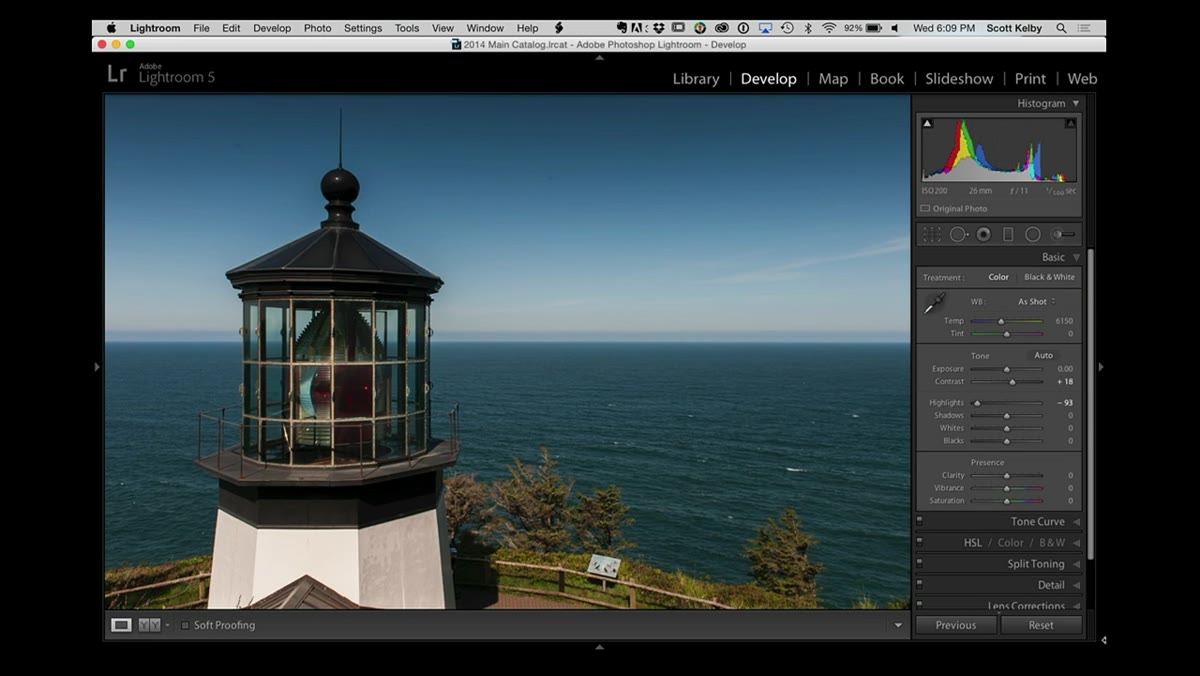Toggle the Split Toning panel switch

click(x=919, y=563)
